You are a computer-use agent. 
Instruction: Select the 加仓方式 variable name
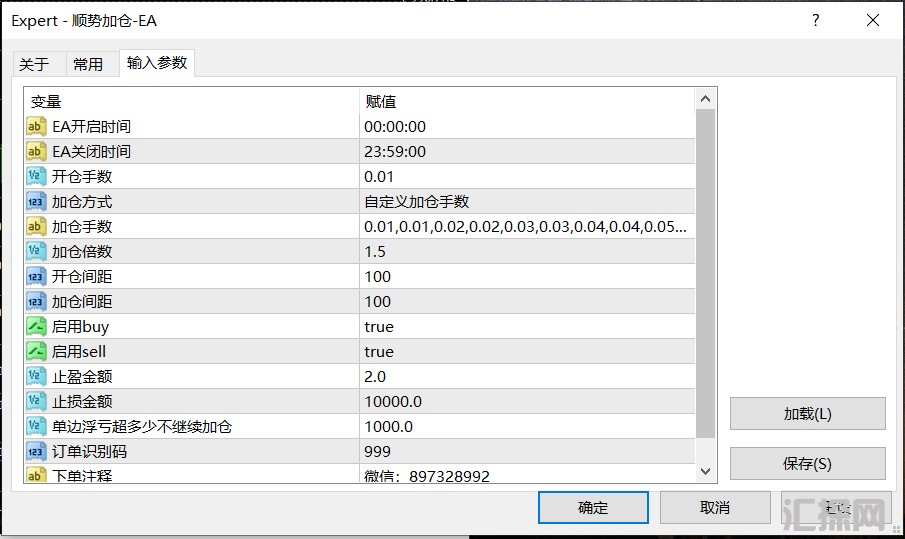[82, 201]
